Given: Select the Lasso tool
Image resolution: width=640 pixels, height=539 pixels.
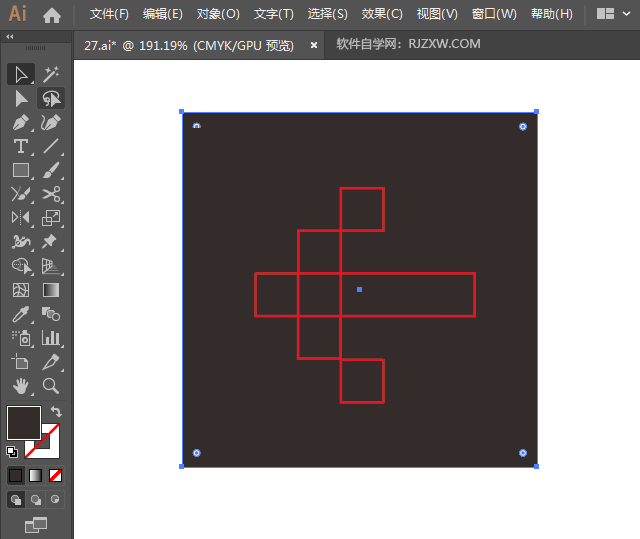Looking at the screenshot, I should click(51, 98).
